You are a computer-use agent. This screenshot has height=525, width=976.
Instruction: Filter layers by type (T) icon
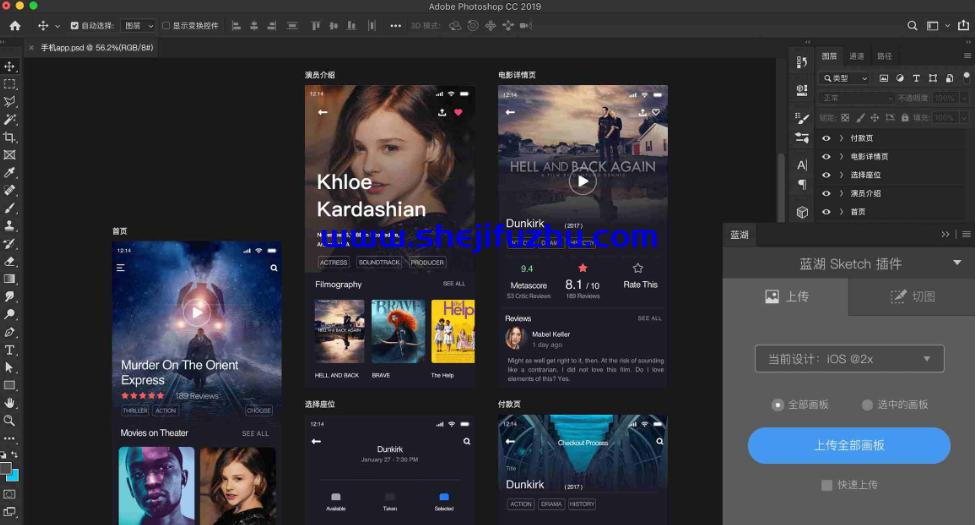[916, 78]
